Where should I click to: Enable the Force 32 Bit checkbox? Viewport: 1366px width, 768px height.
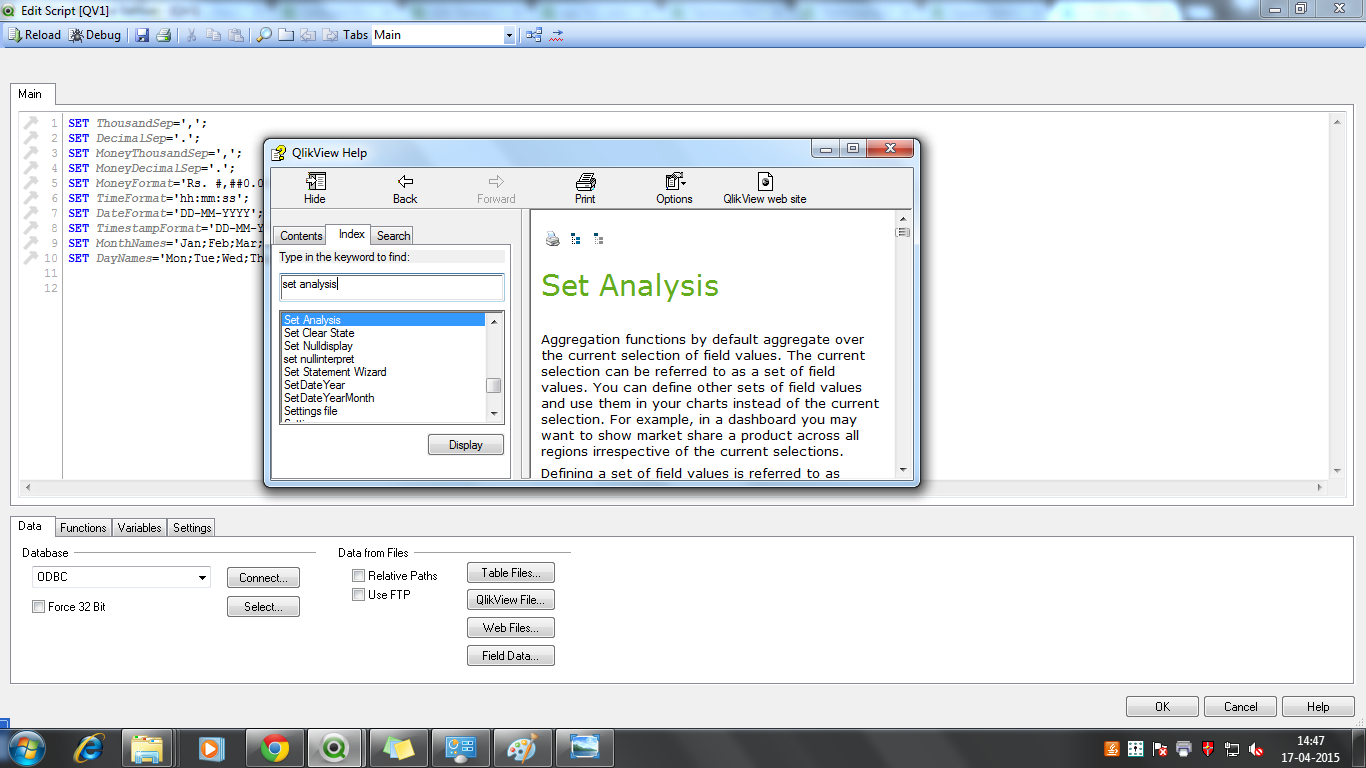(38, 606)
